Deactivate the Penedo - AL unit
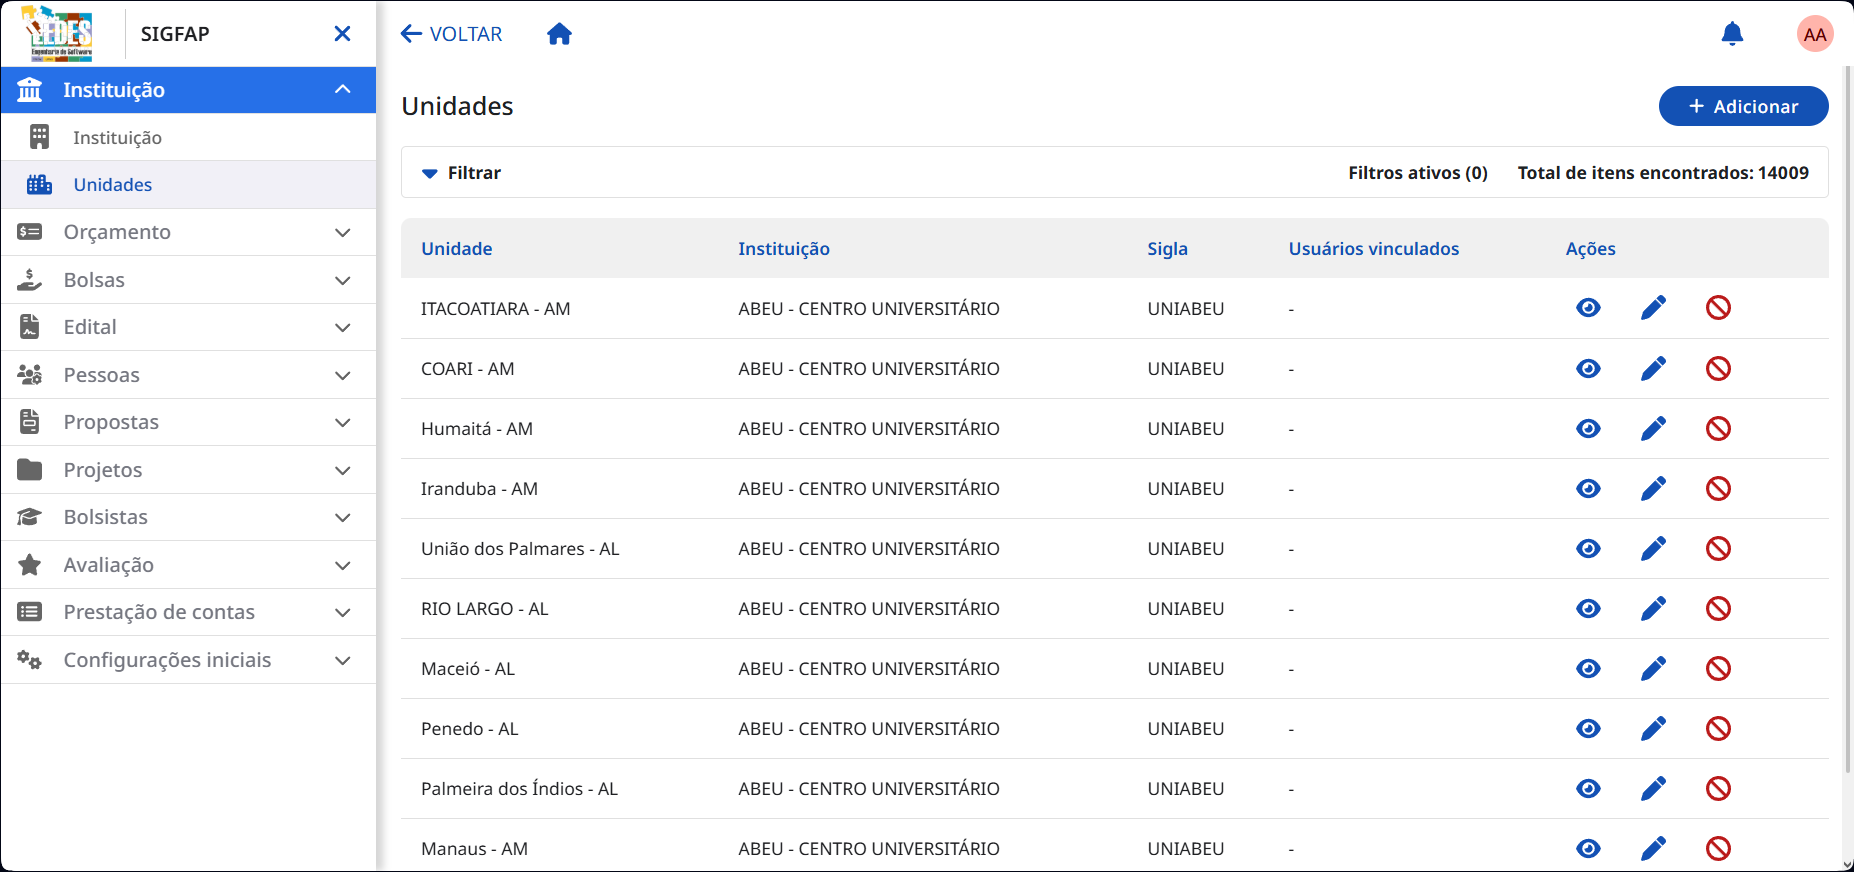This screenshot has height=872, width=1854. click(1718, 728)
